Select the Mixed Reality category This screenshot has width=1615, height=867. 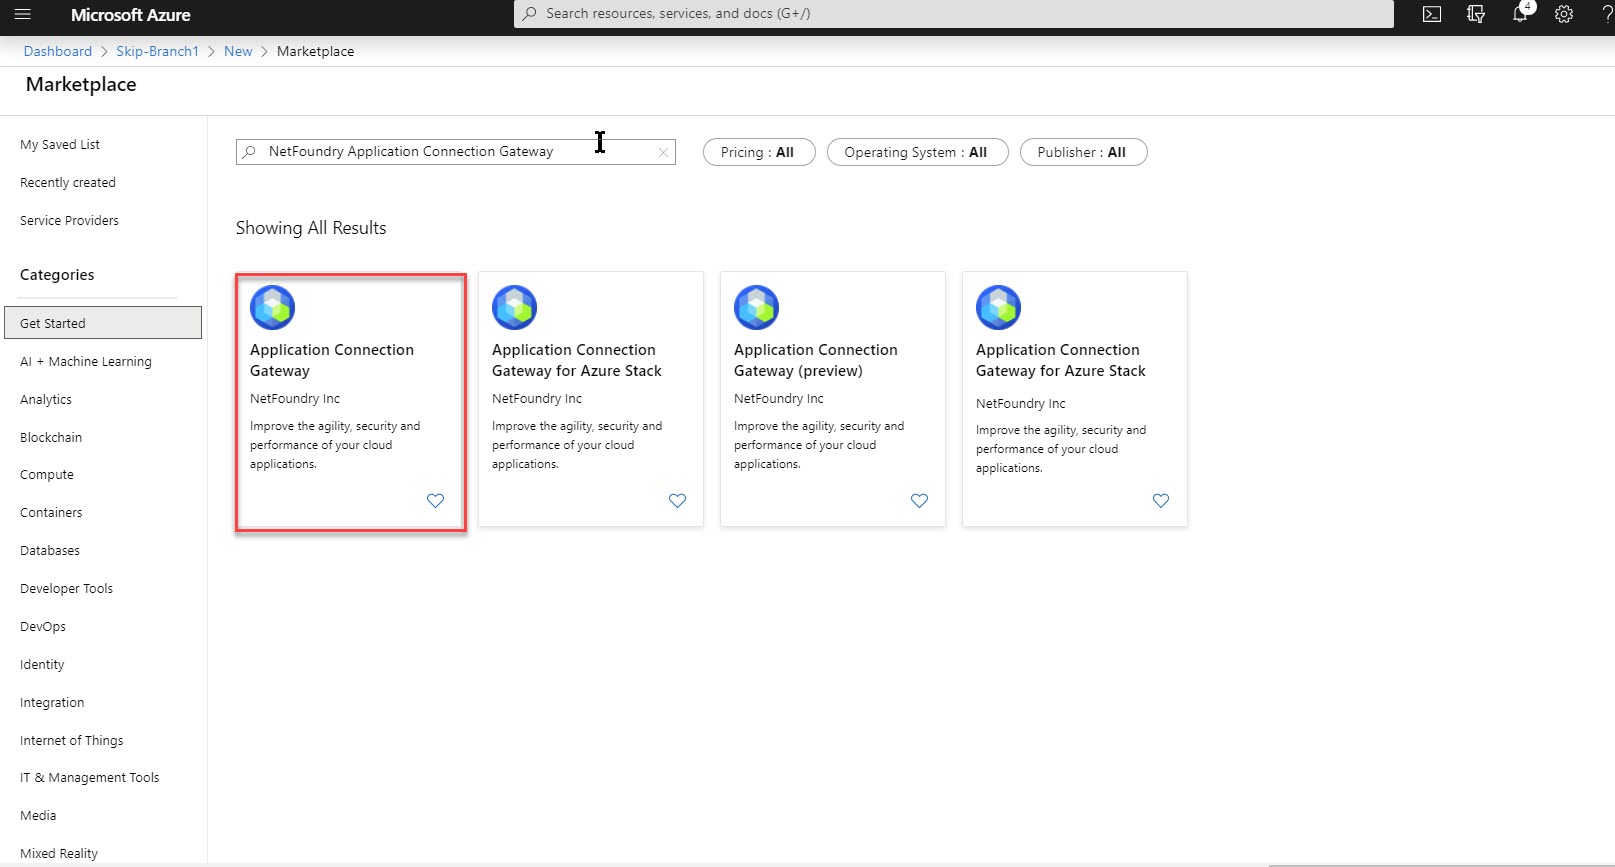59,854
